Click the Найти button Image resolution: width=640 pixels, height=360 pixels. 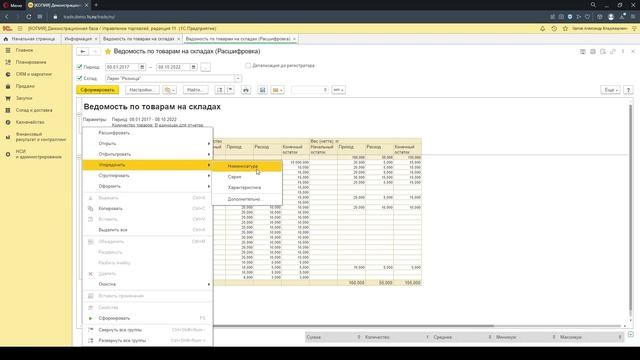(196, 90)
